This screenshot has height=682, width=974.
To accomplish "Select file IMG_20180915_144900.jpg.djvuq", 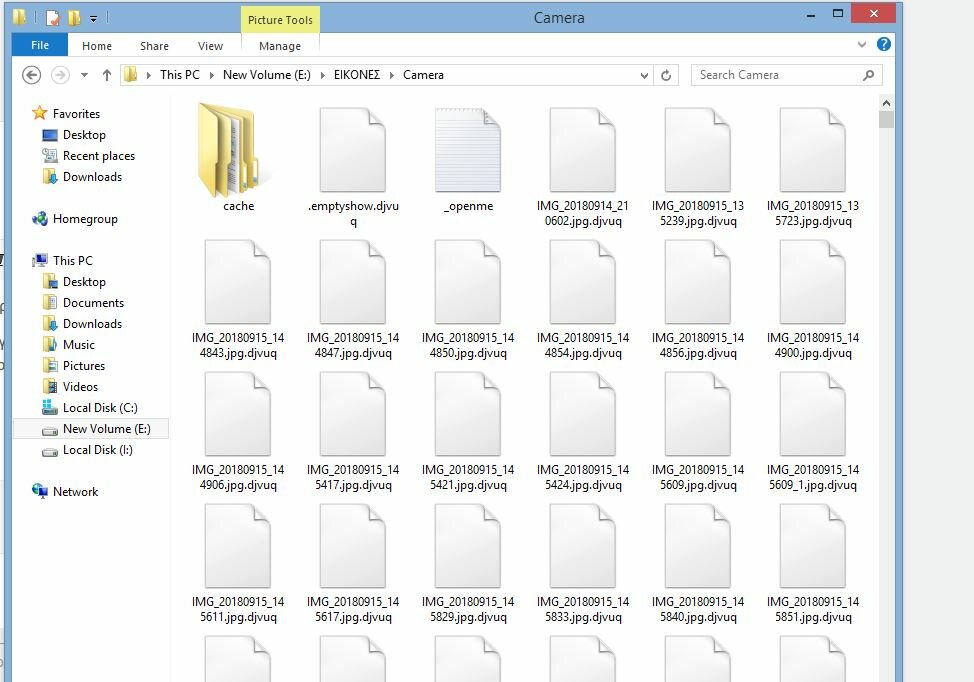I will [812, 298].
